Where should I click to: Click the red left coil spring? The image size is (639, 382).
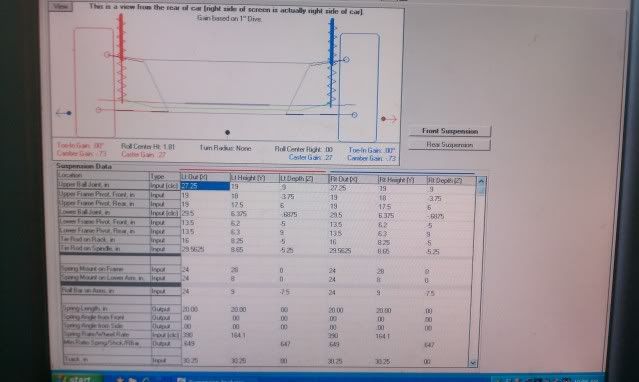[121, 59]
